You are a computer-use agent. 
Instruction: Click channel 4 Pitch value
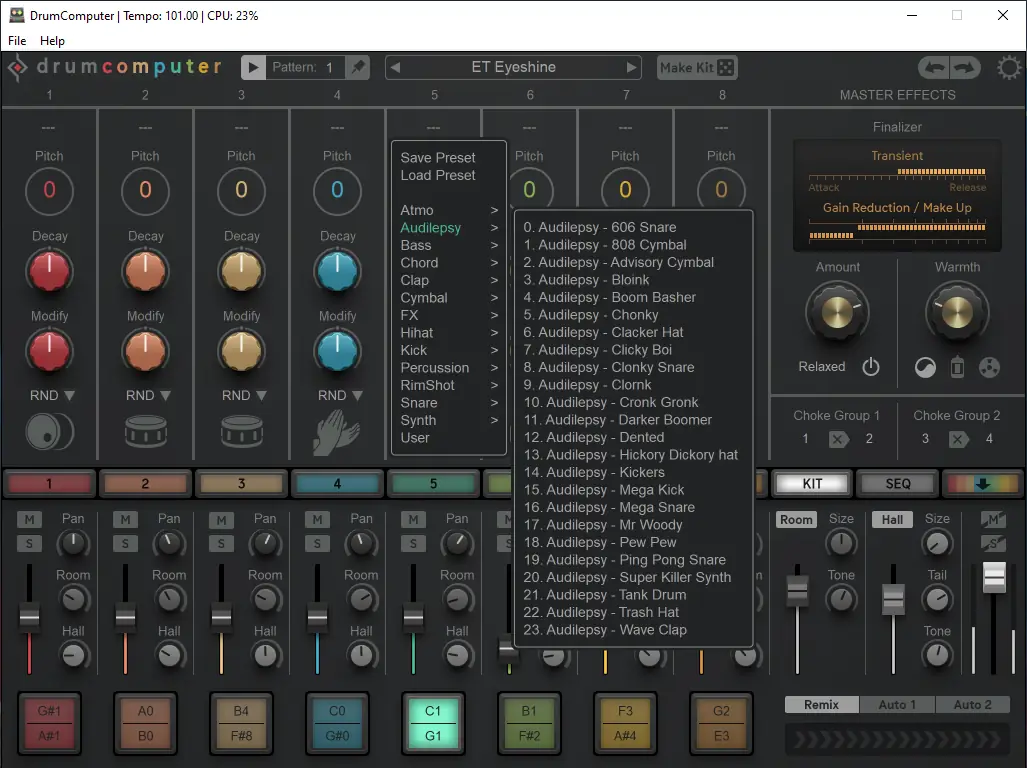click(337, 190)
